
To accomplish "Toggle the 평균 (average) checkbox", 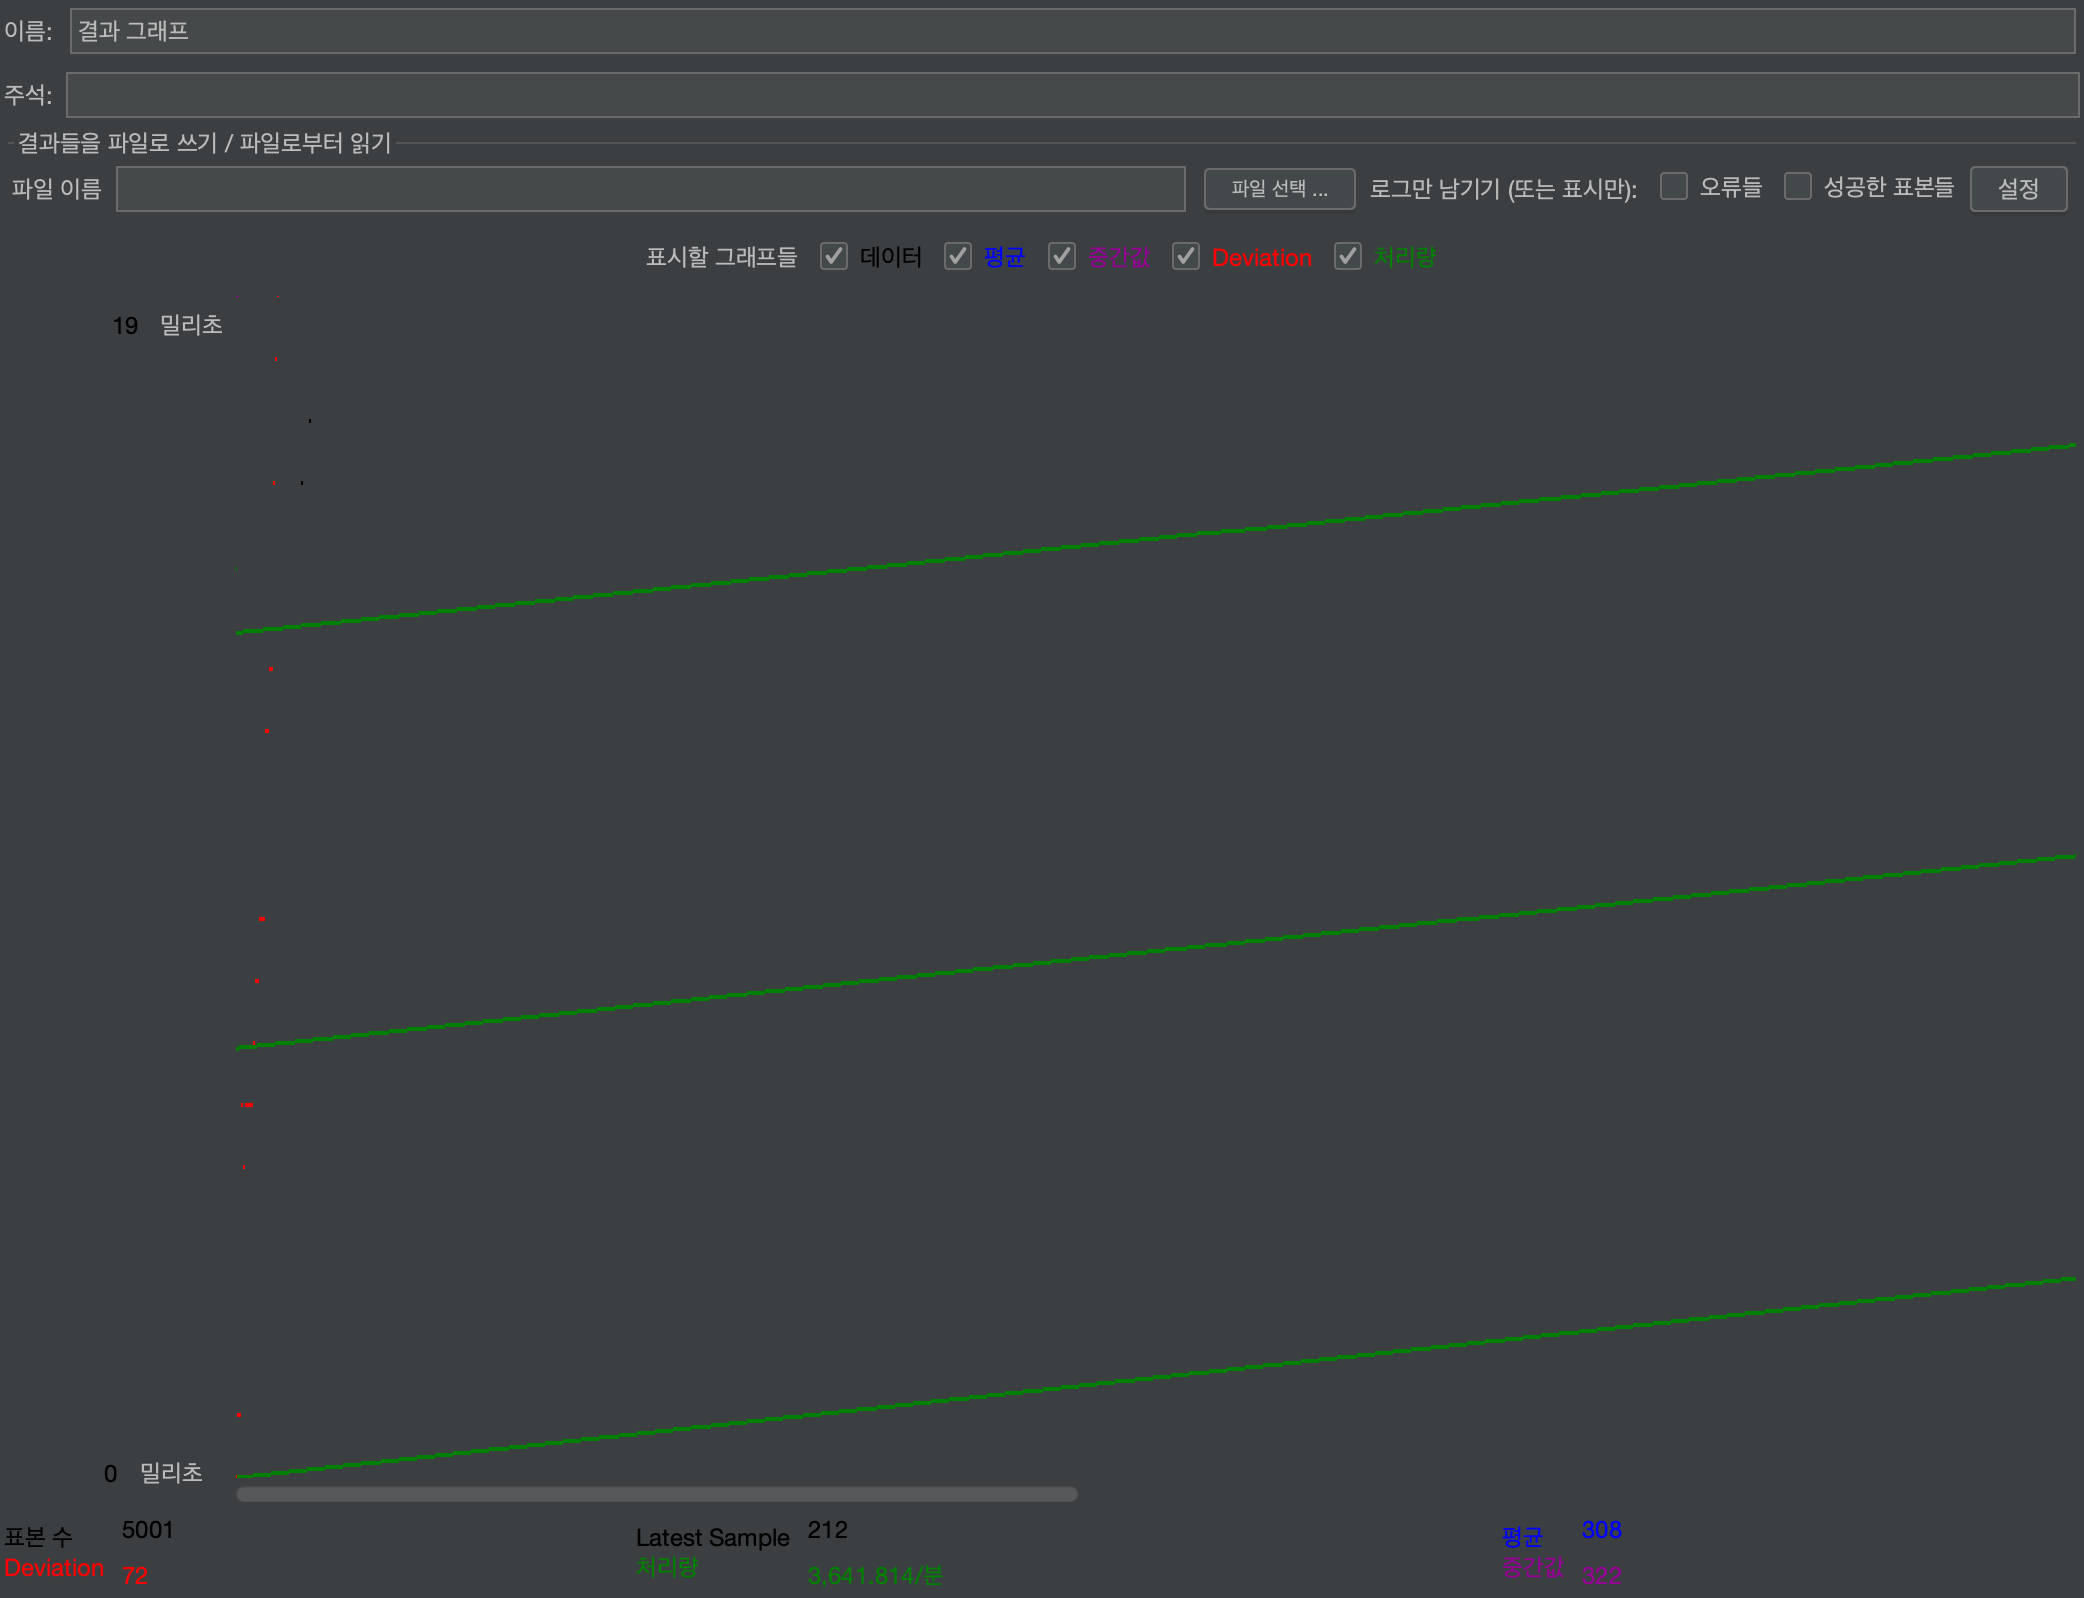I will 958,257.
